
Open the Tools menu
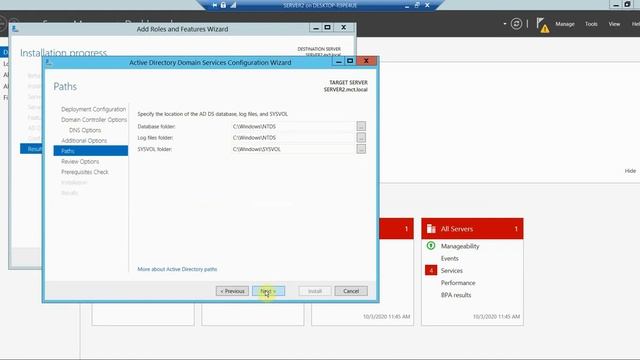point(591,24)
